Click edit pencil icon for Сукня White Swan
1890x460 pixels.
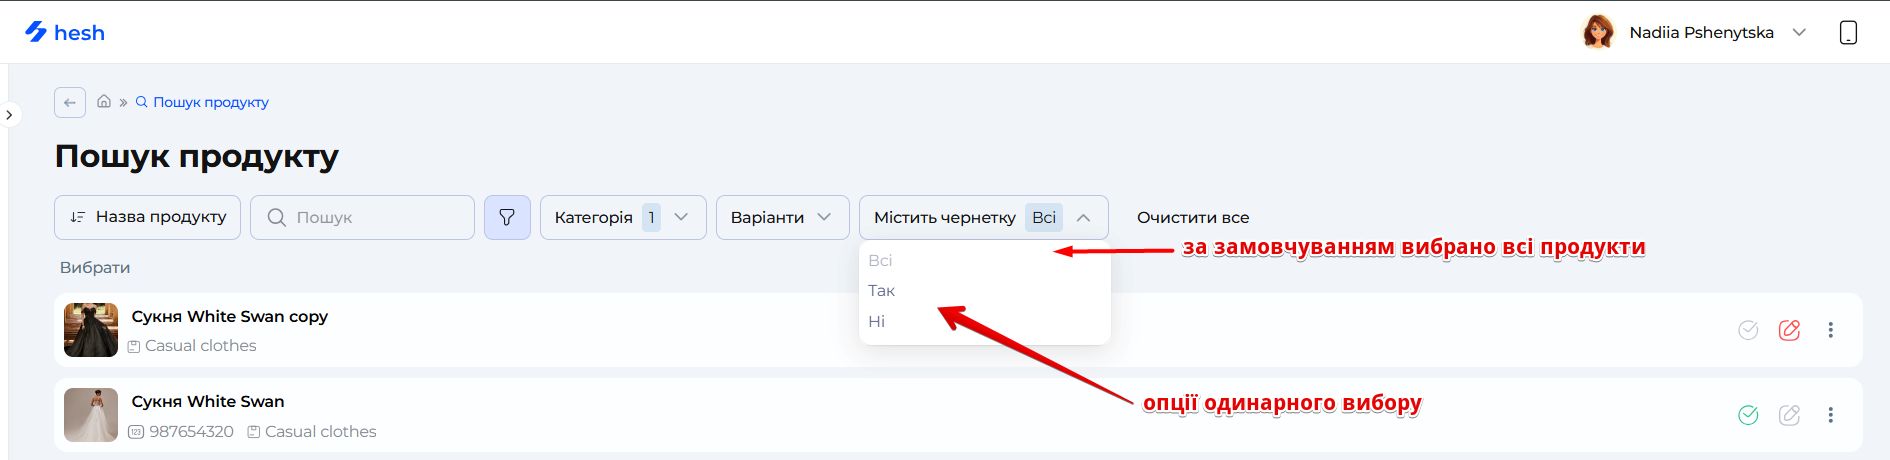(1789, 415)
